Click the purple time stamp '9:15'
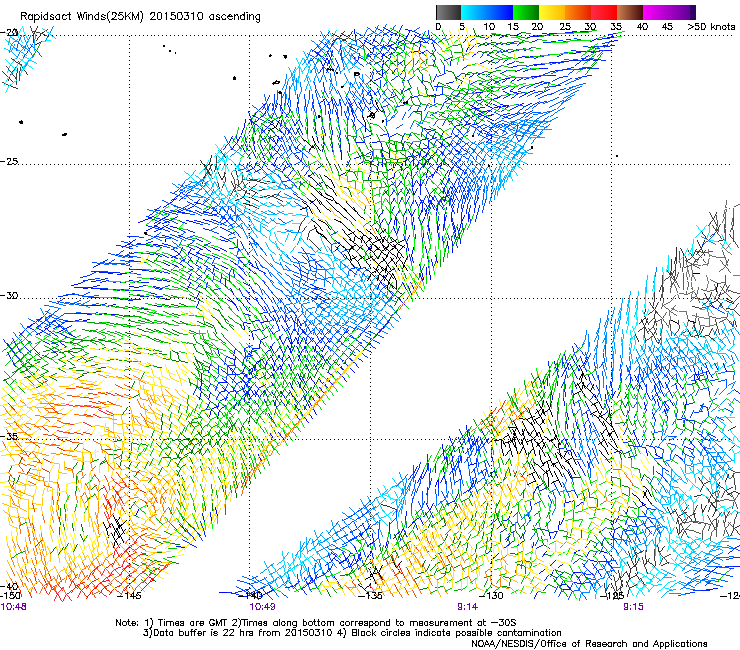Viewport: 740px width, 650px height. tap(633, 607)
